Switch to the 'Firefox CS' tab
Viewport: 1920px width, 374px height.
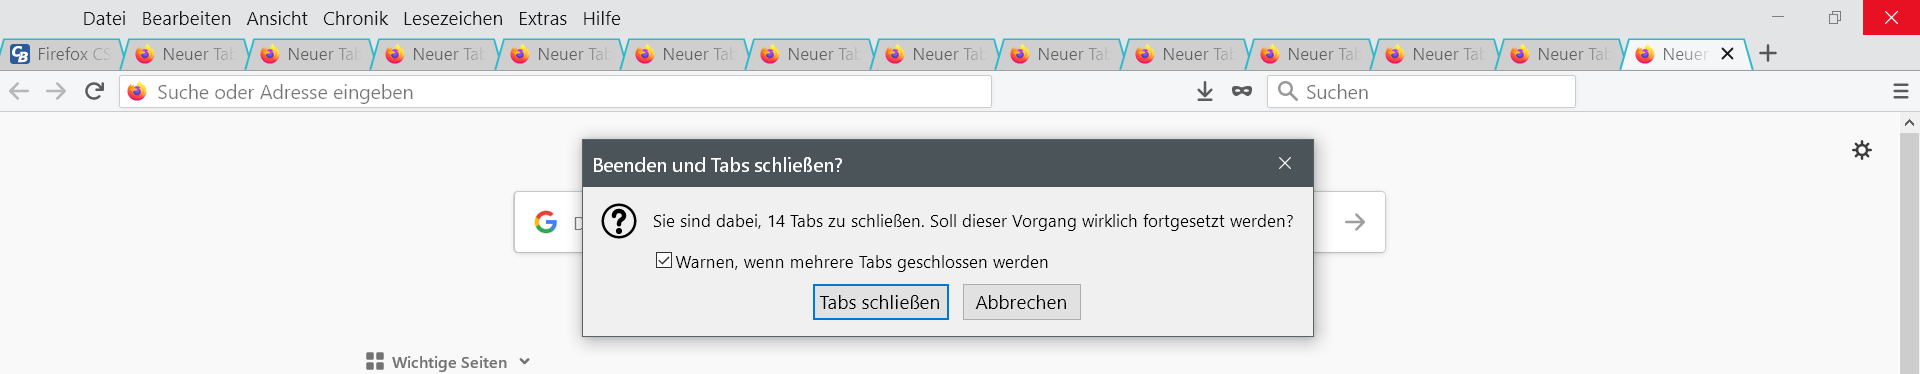click(62, 54)
